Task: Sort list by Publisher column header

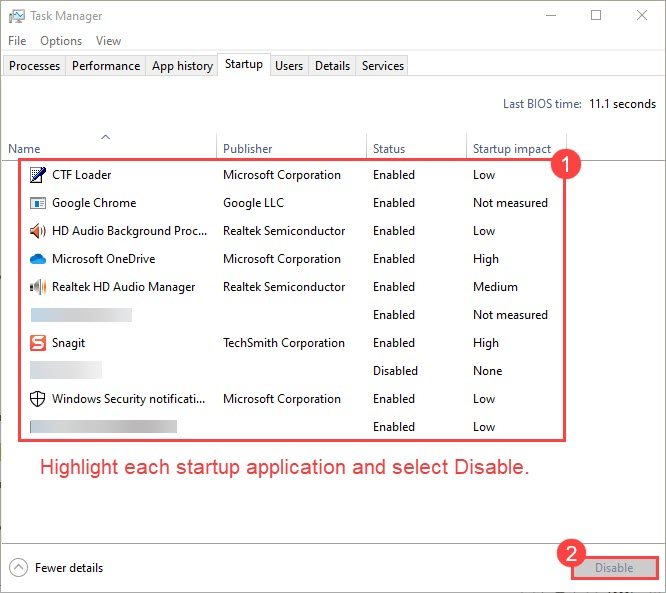Action: pyautogui.click(x=247, y=149)
